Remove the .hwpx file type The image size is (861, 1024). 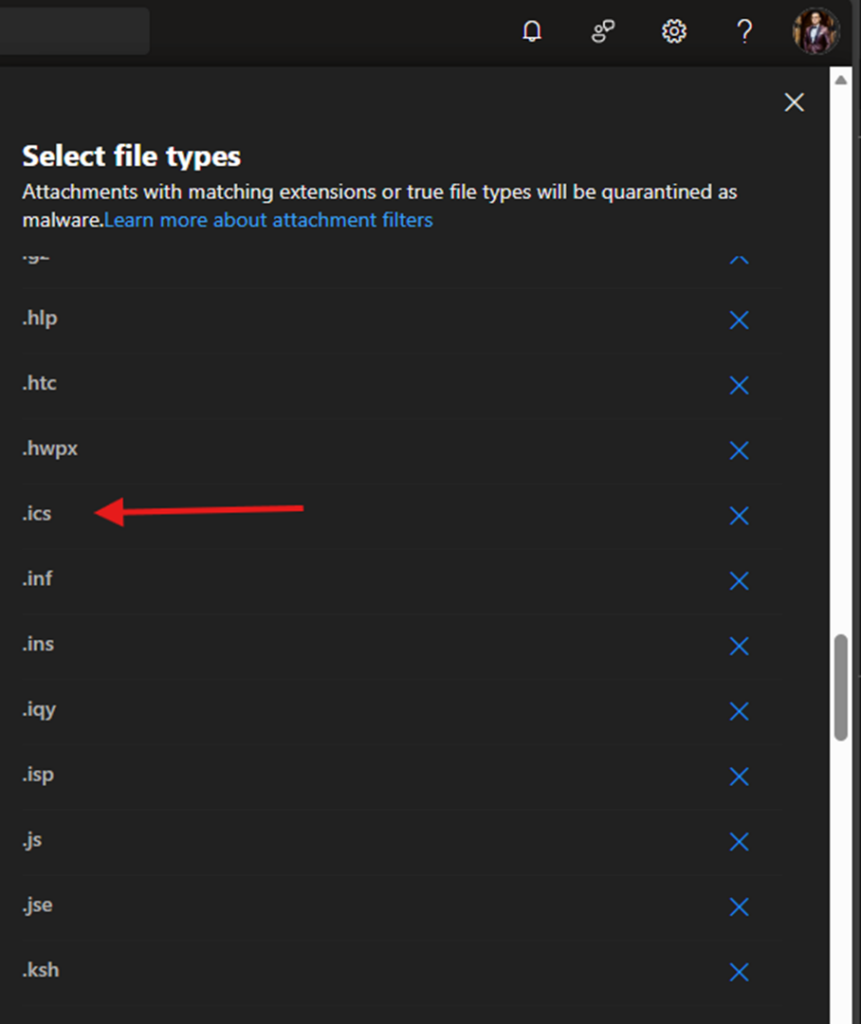(739, 450)
